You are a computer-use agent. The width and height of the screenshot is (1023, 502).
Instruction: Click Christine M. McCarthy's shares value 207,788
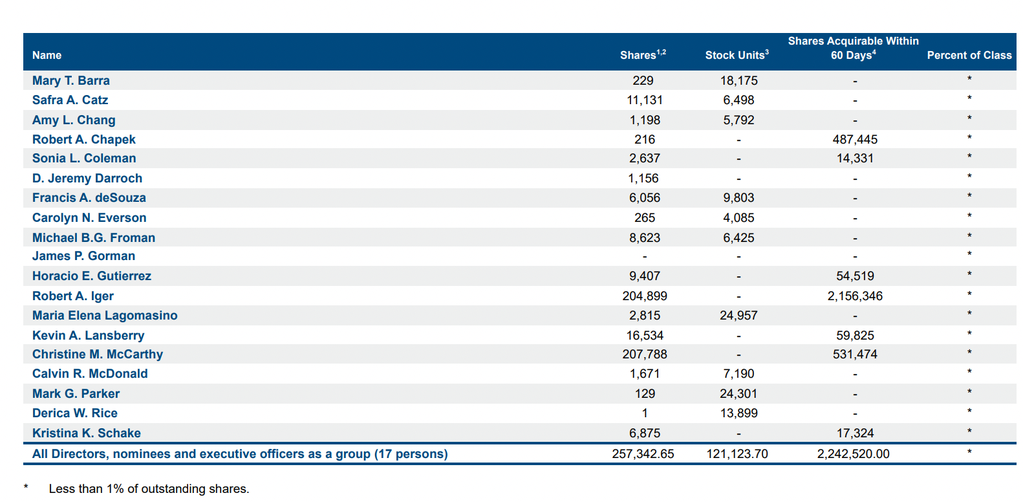[643, 354]
